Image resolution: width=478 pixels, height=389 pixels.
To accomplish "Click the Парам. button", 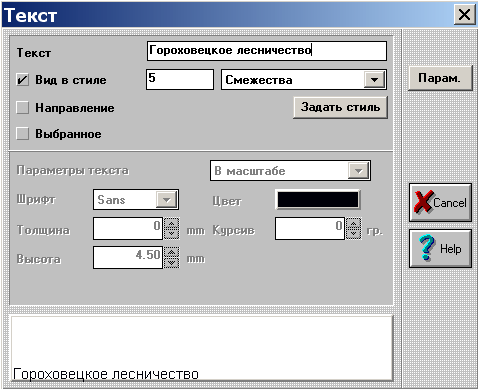I will click(x=440, y=78).
